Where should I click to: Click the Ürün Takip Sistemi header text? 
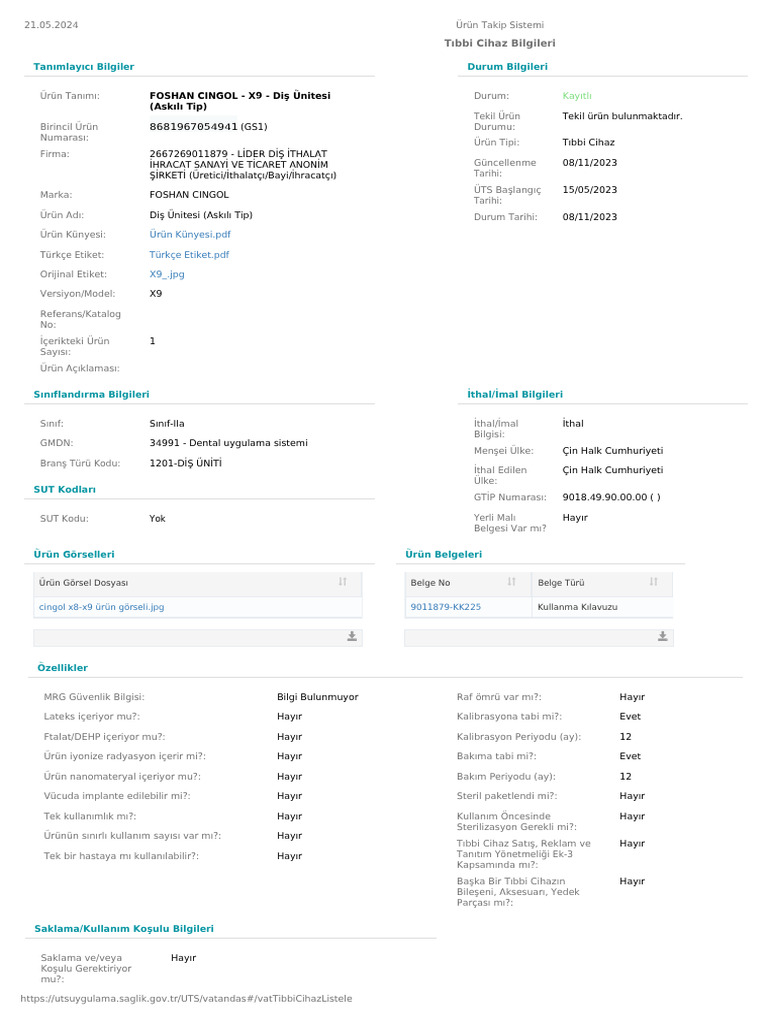point(500,25)
